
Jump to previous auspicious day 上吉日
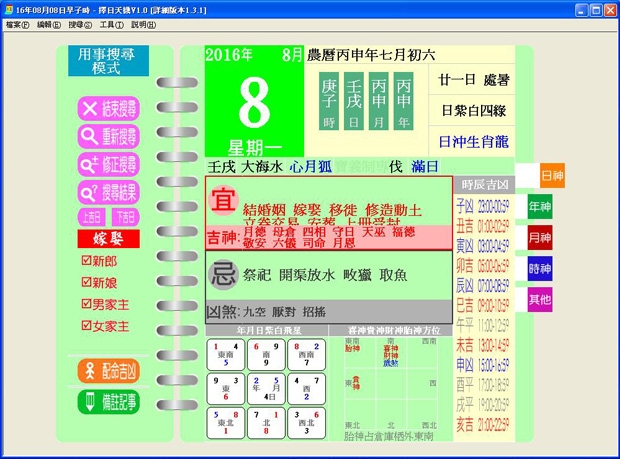(x=91, y=216)
